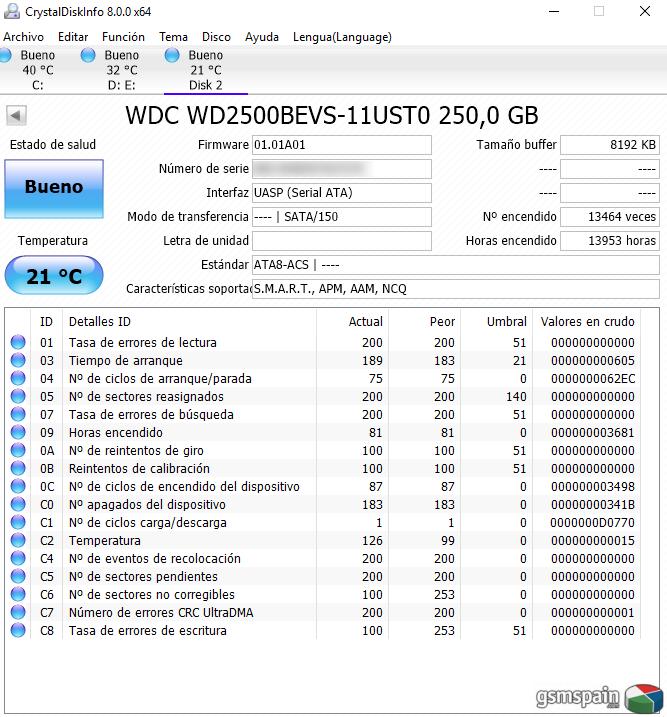Click the Valores en crudo column header
Screen dimensions: 667x717
(587, 321)
